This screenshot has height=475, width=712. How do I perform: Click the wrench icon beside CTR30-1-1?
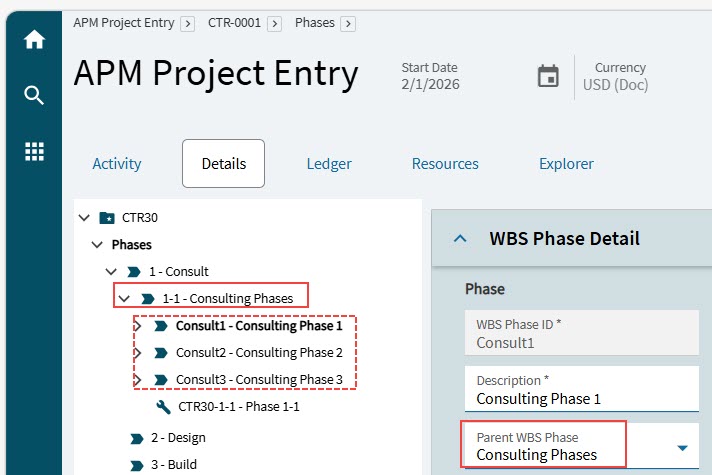tap(163, 407)
